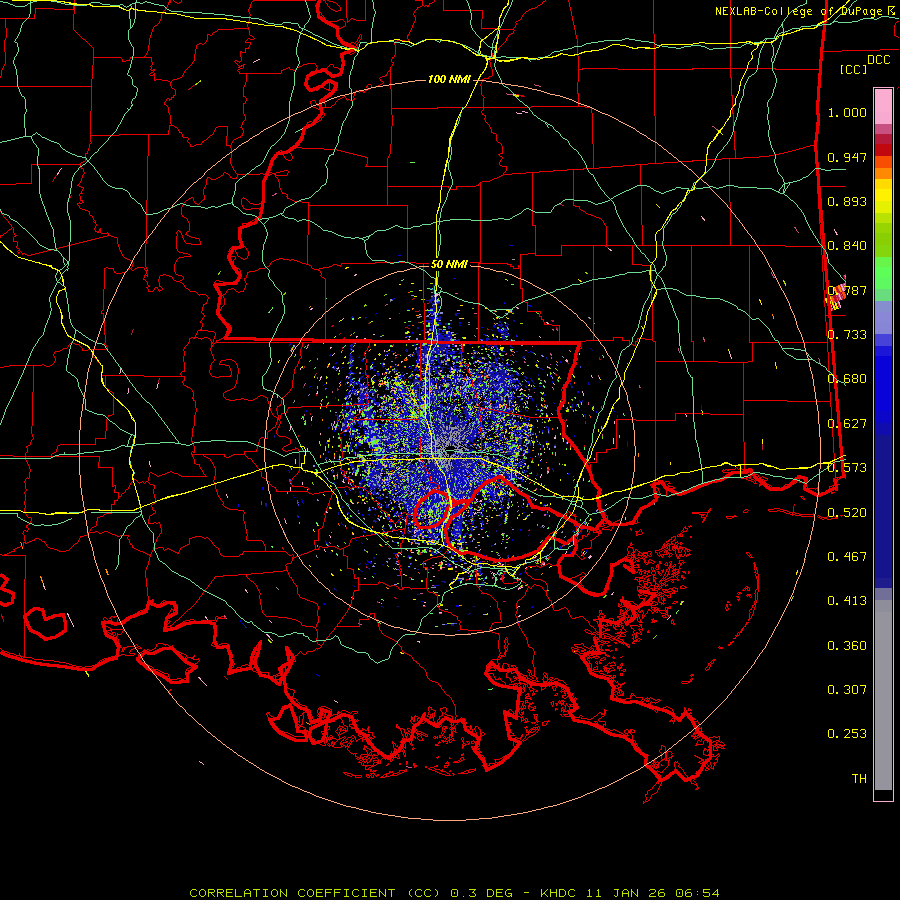Select the 0.253 scale value
Screen dimensions: 900x900
click(847, 734)
